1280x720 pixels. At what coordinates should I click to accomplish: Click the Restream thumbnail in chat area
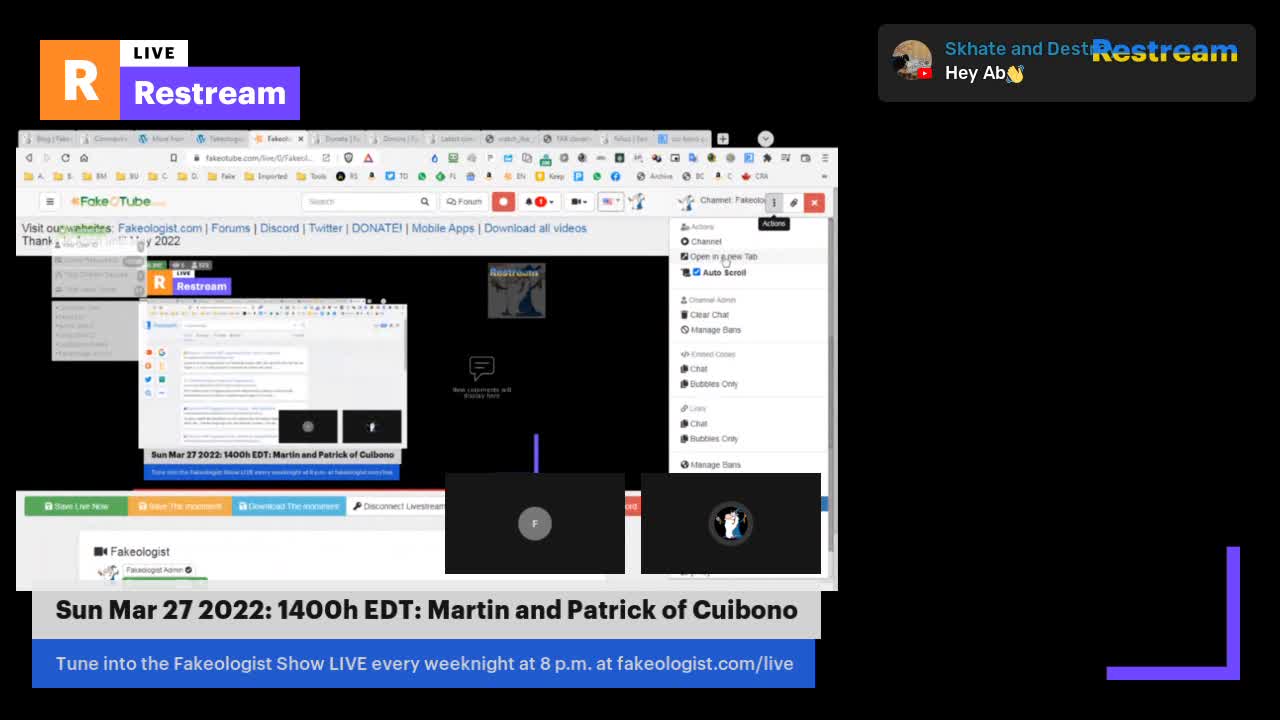516,290
